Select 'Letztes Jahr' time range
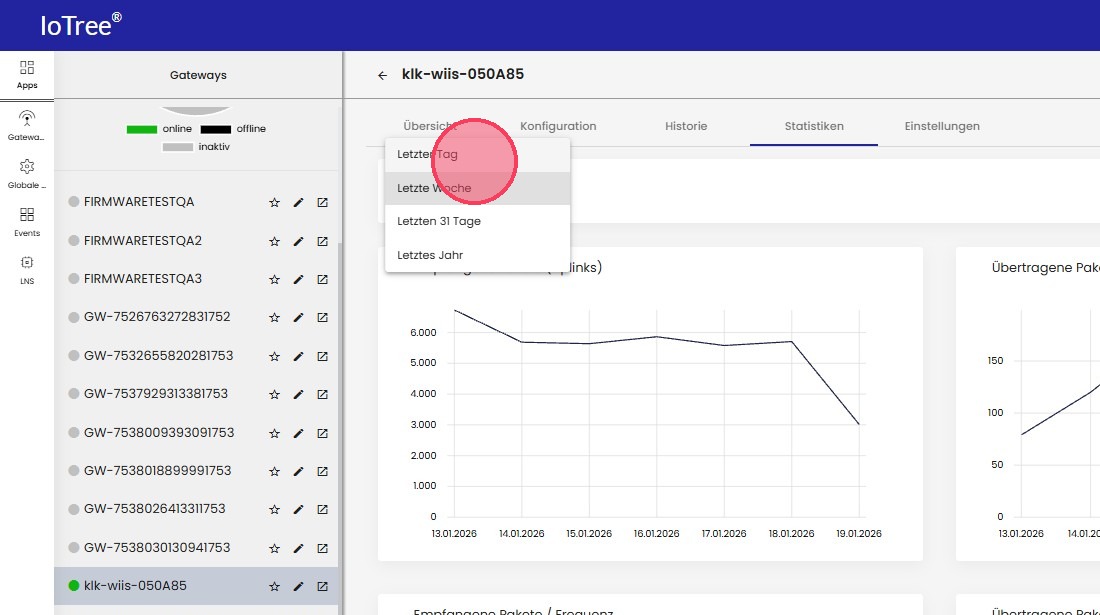The height and width of the screenshot is (615, 1100). tap(430, 255)
